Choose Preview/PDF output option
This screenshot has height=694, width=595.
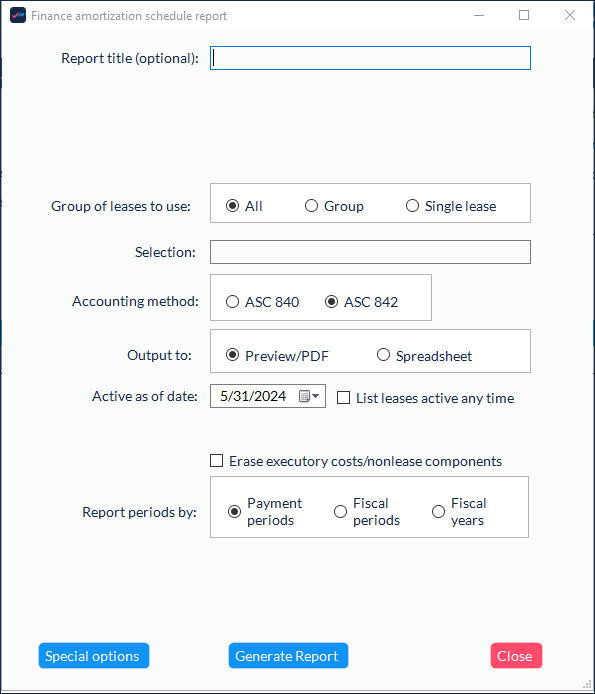pyautogui.click(x=277, y=355)
